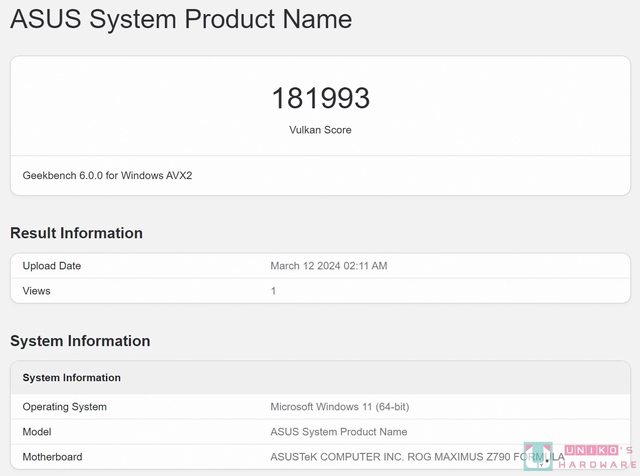
Task: Click the Model row label
Action: click(37, 432)
